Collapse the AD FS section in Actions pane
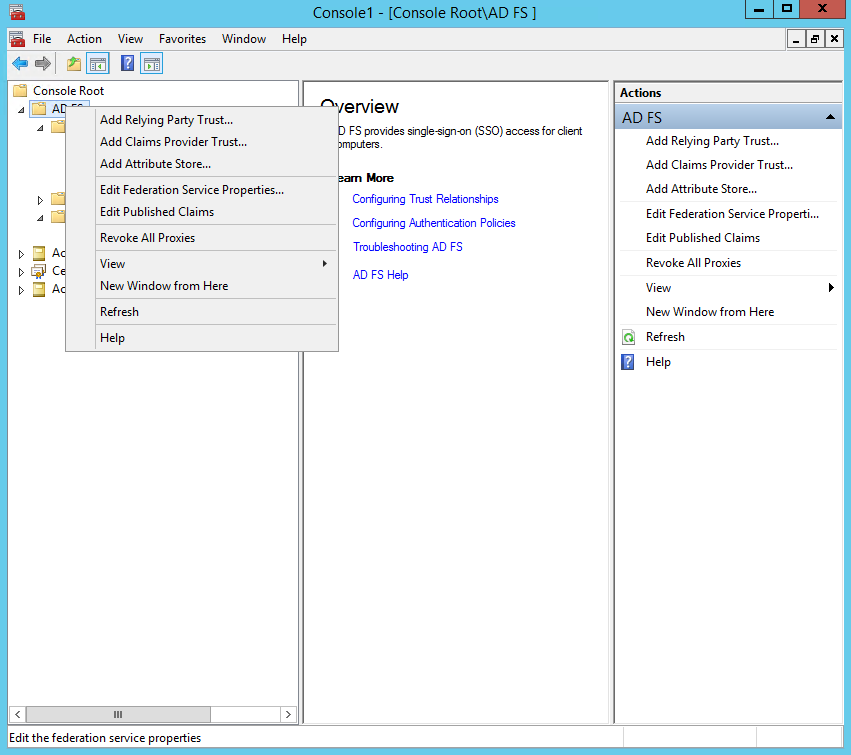Image resolution: width=851 pixels, height=755 pixels. [x=830, y=118]
